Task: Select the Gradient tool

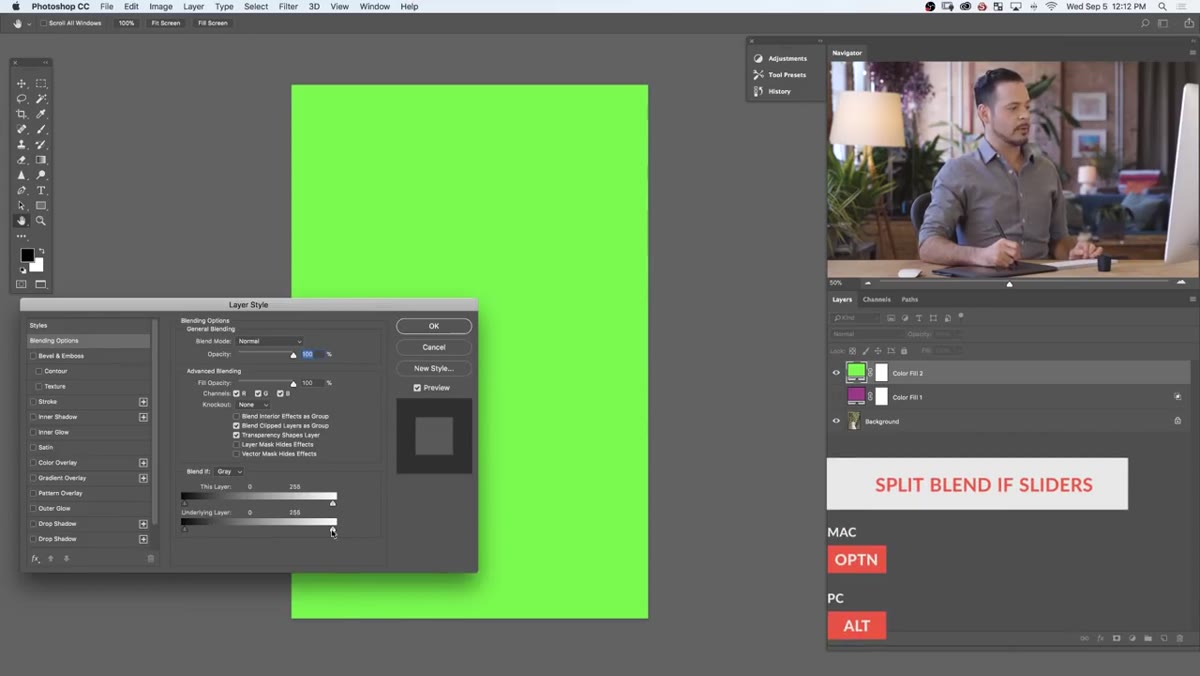Action: click(41, 160)
